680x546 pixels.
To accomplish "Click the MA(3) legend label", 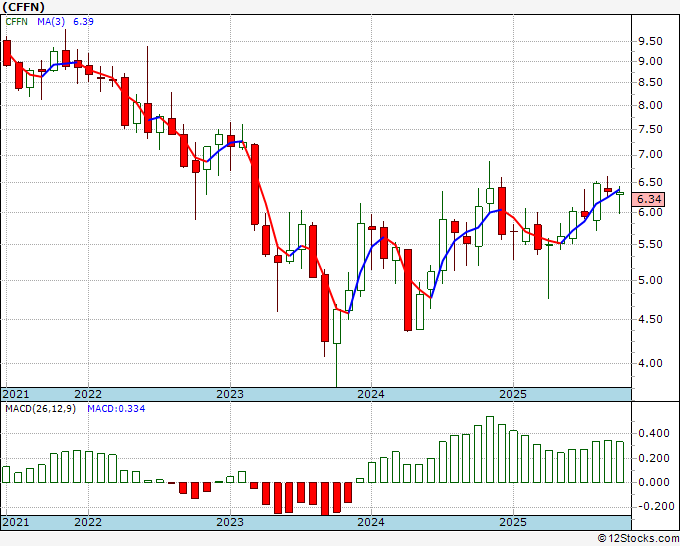I will pos(51,22).
